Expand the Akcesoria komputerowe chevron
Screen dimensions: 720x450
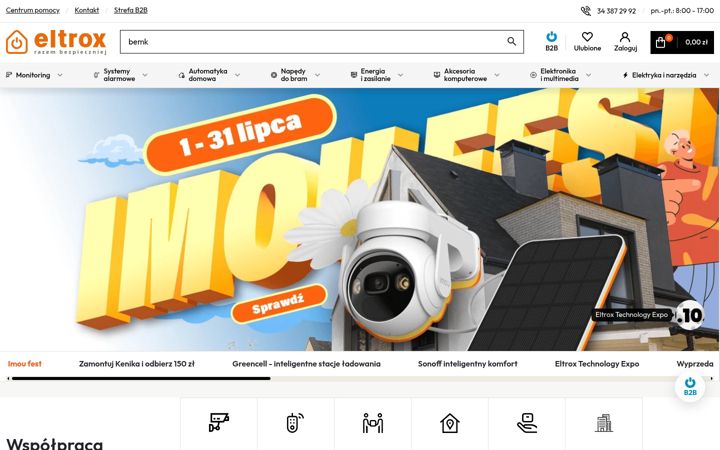coord(497,75)
